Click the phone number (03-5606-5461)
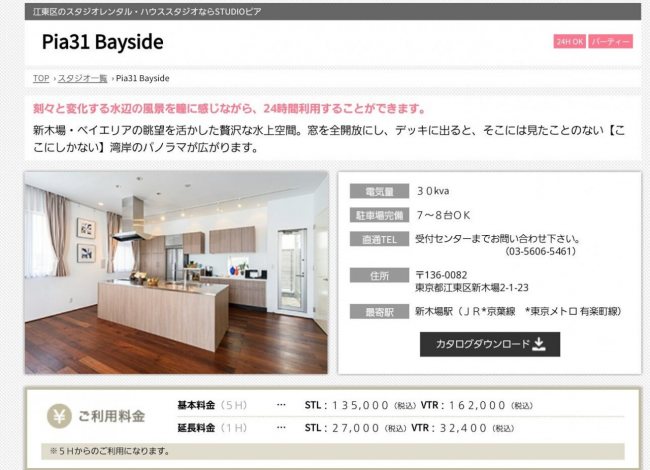 click(541, 251)
